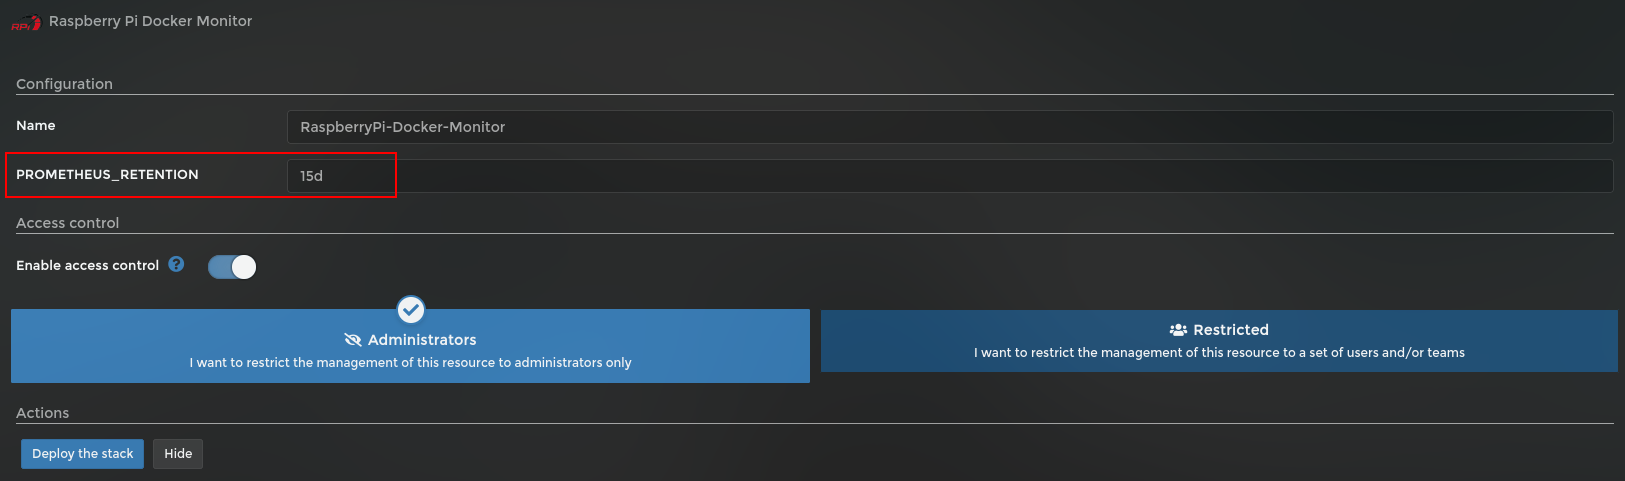Image resolution: width=1625 pixels, height=481 pixels.
Task: Click the crossed-eye icon beside Administrators
Action: (x=353, y=340)
